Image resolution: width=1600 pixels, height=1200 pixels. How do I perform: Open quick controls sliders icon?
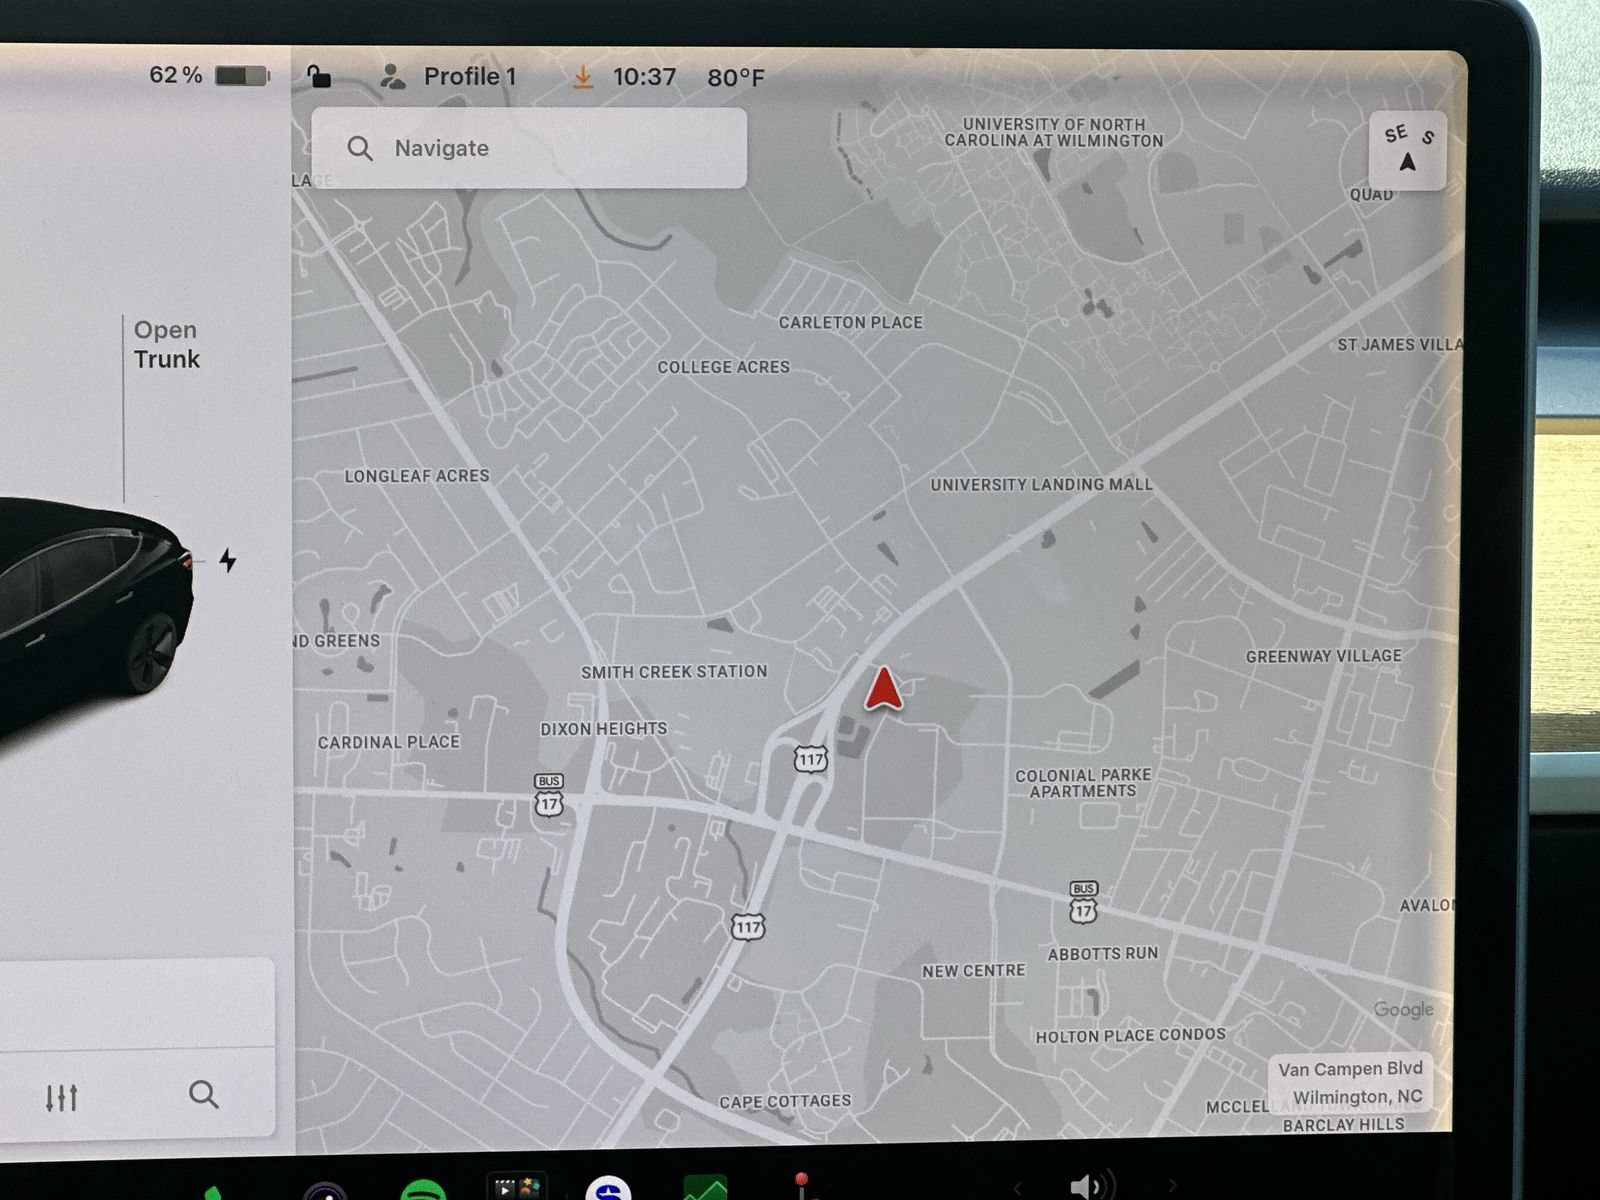click(61, 1098)
